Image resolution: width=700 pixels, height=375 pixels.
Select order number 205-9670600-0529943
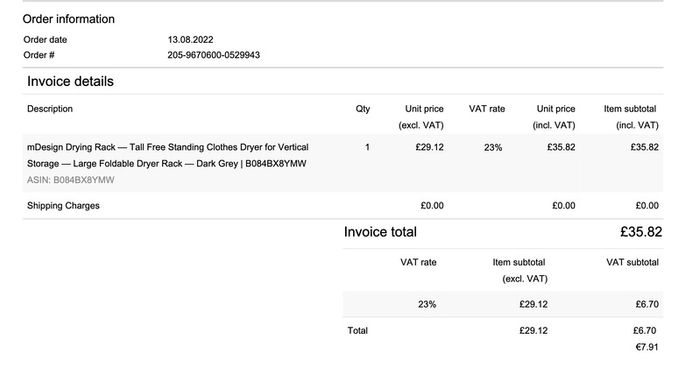[x=213, y=55]
